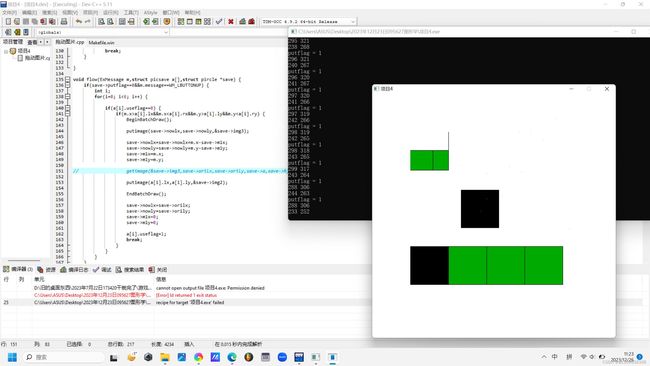Click the Print icon in toolbar
The height and width of the screenshot is (366, 650).
[64, 22]
